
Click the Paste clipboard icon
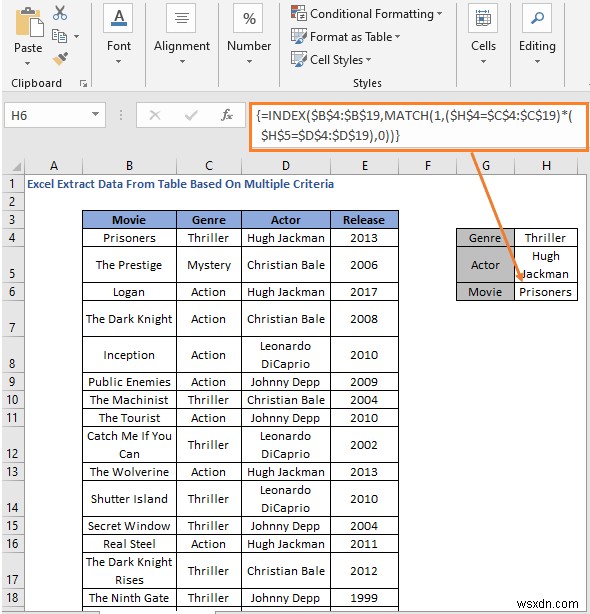[x=29, y=22]
